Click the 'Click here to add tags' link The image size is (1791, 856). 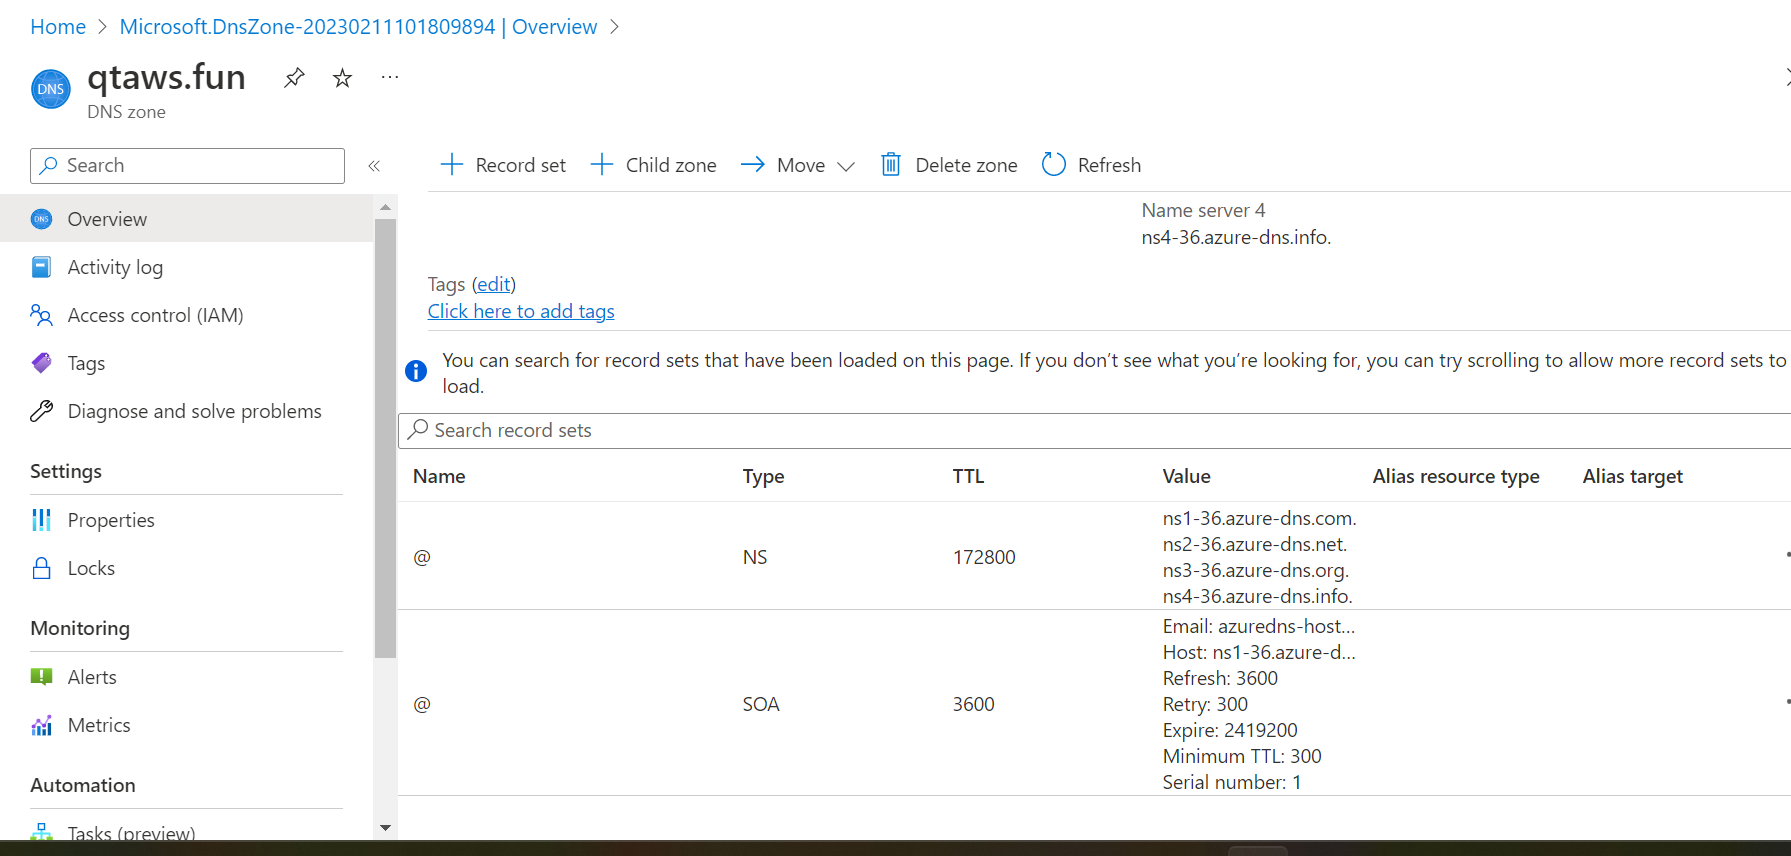521,311
